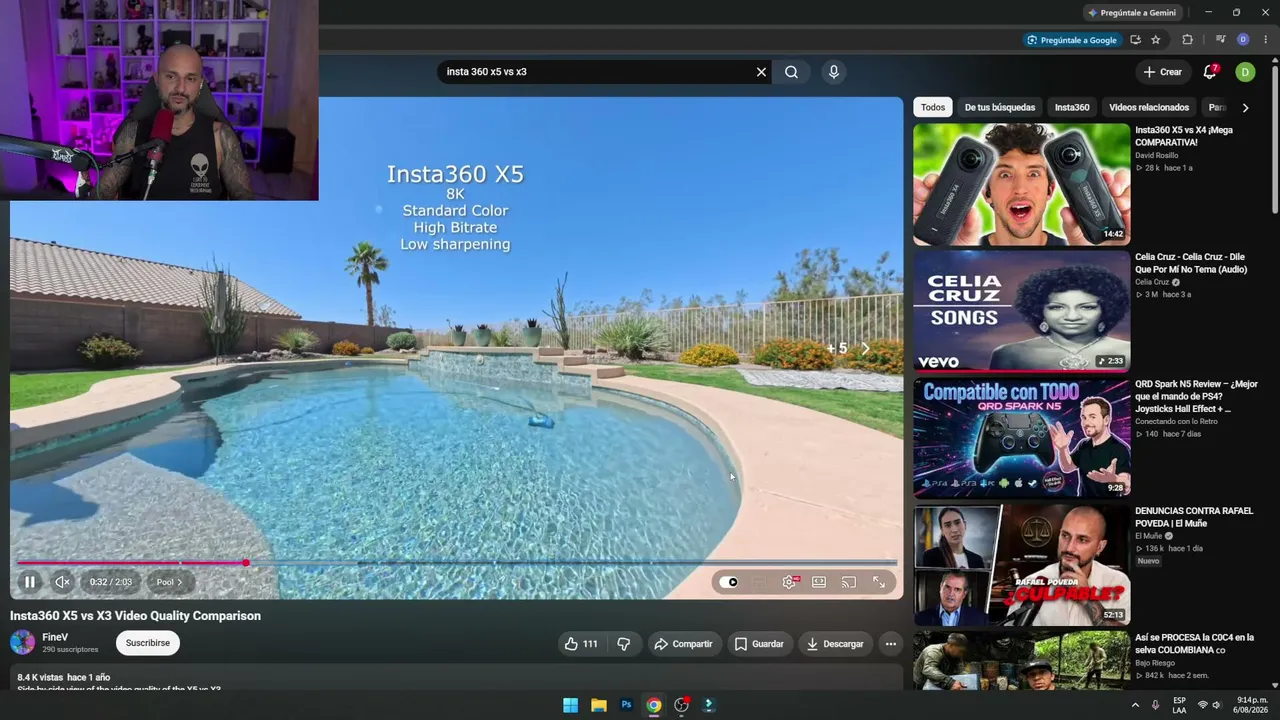Image resolution: width=1280 pixels, height=720 pixels.
Task: Show more filter chips with the arrow
Action: pyautogui.click(x=1245, y=107)
